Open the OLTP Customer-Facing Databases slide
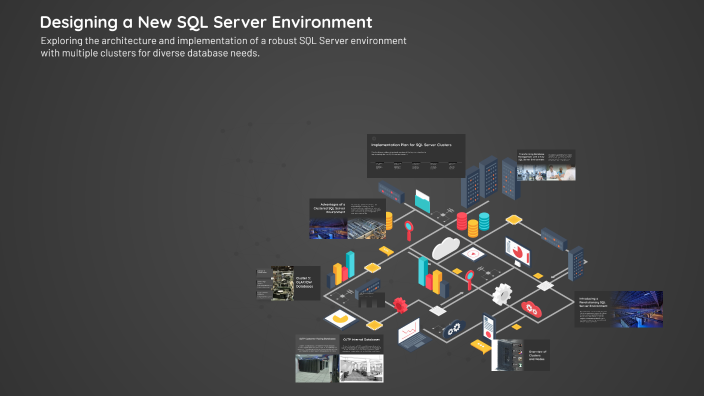The width and height of the screenshot is (704, 396). (x=317, y=358)
